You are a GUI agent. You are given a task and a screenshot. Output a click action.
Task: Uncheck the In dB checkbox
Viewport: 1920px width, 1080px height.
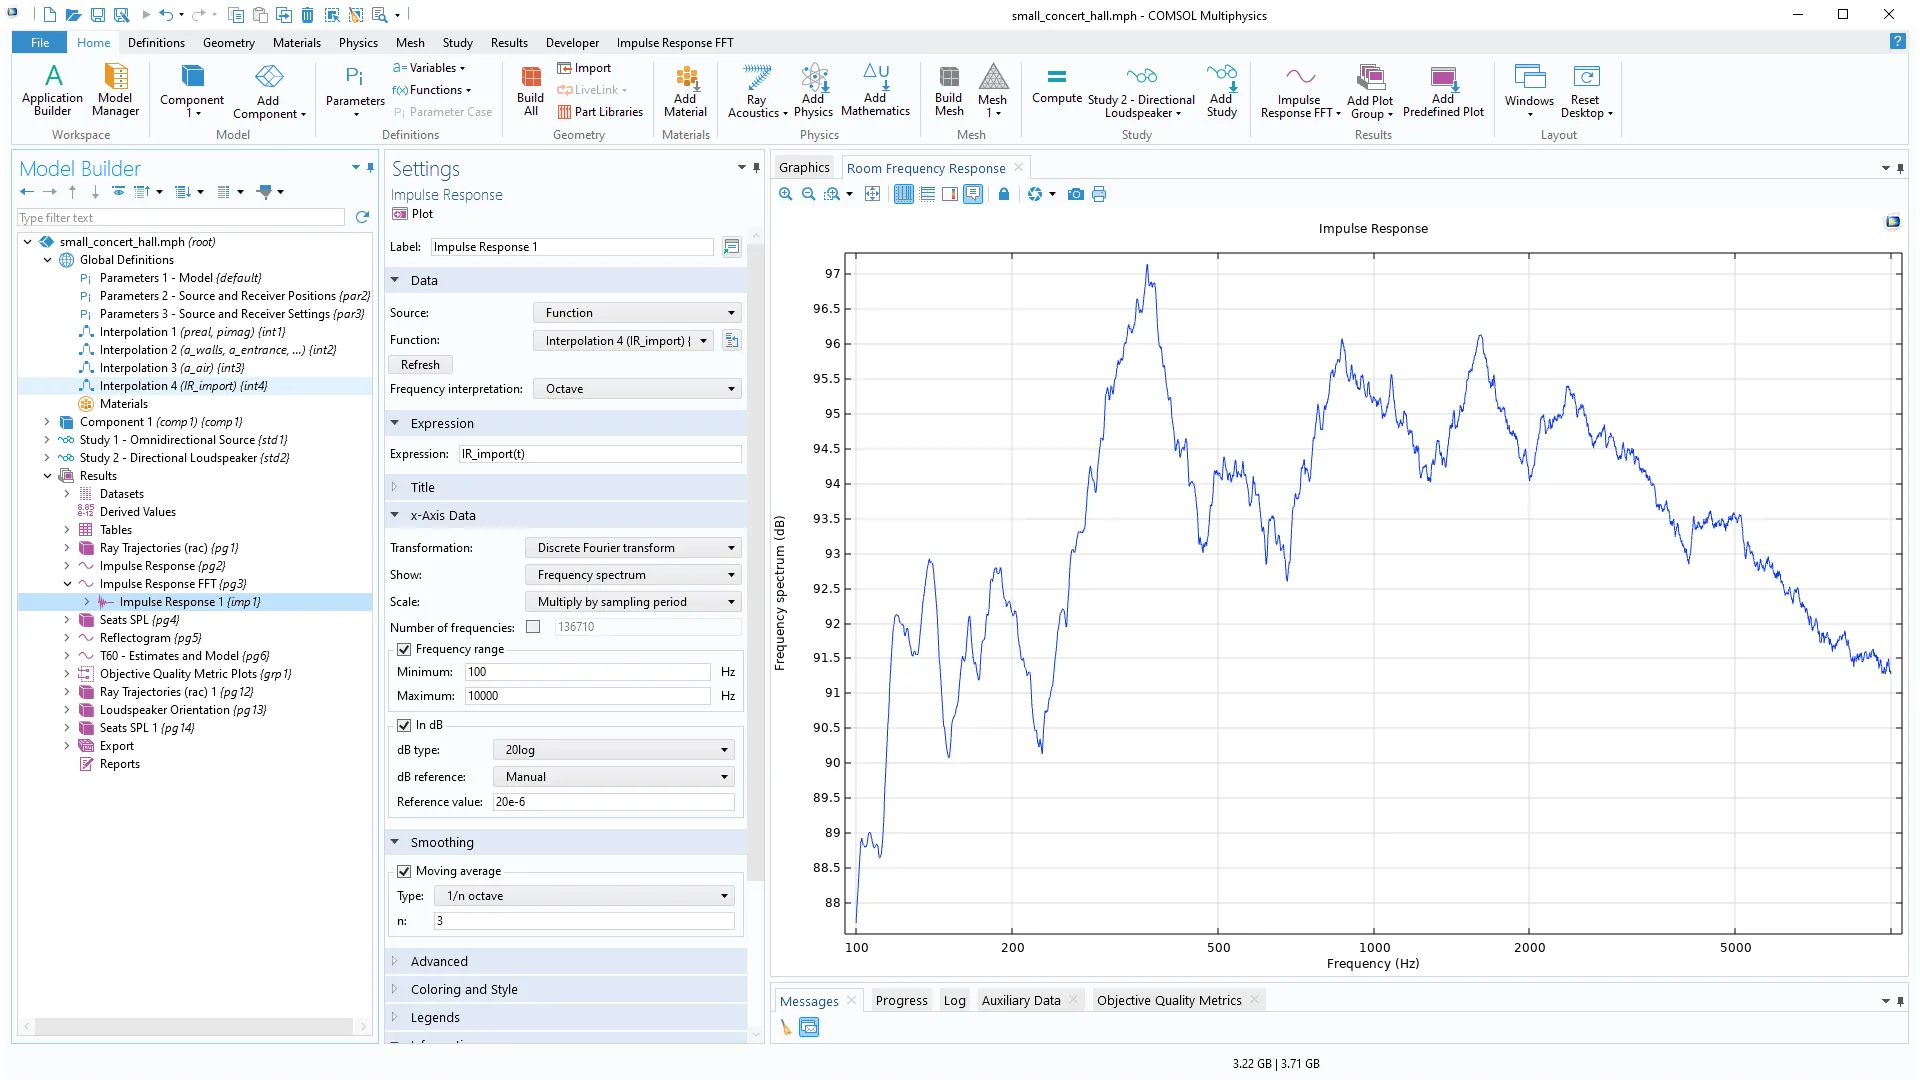click(x=404, y=725)
